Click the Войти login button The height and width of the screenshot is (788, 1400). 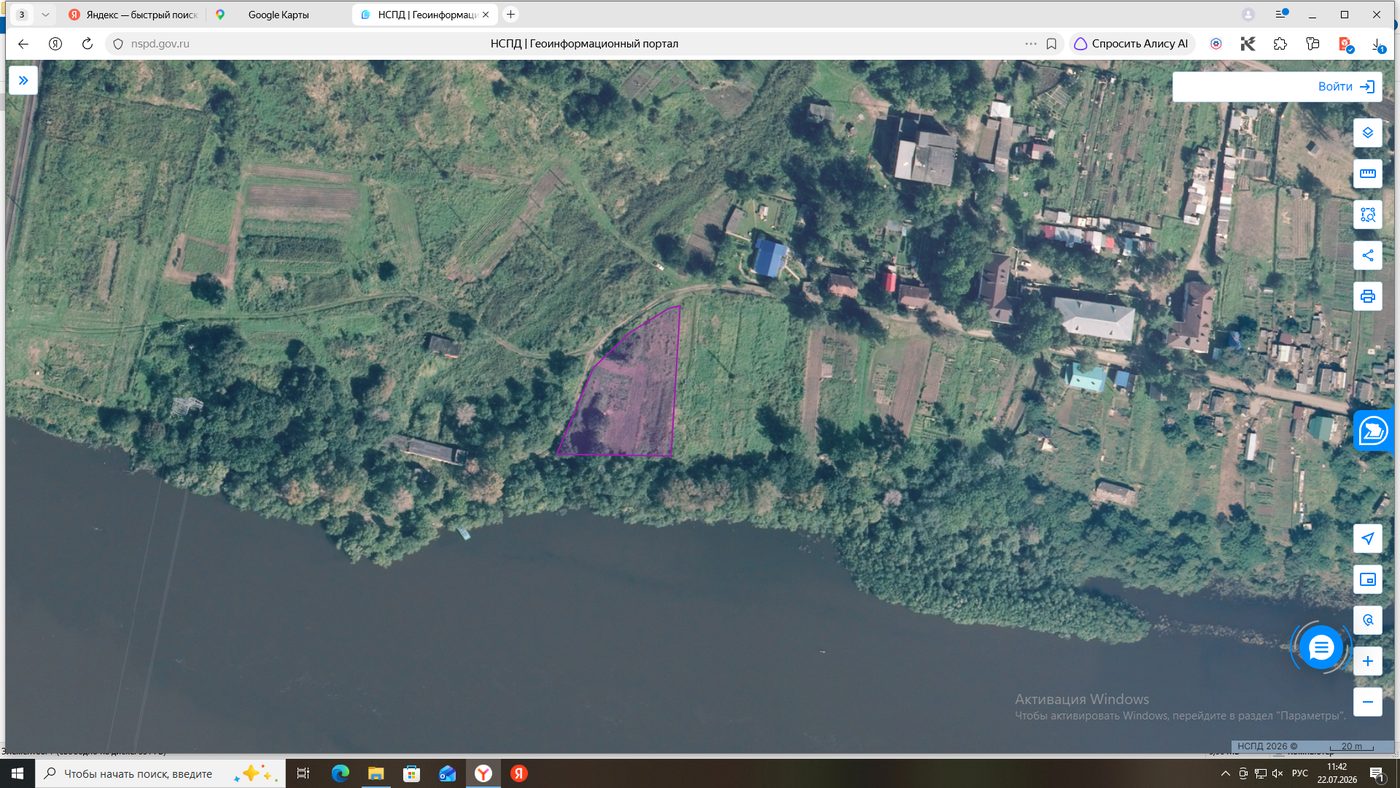point(1277,87)
